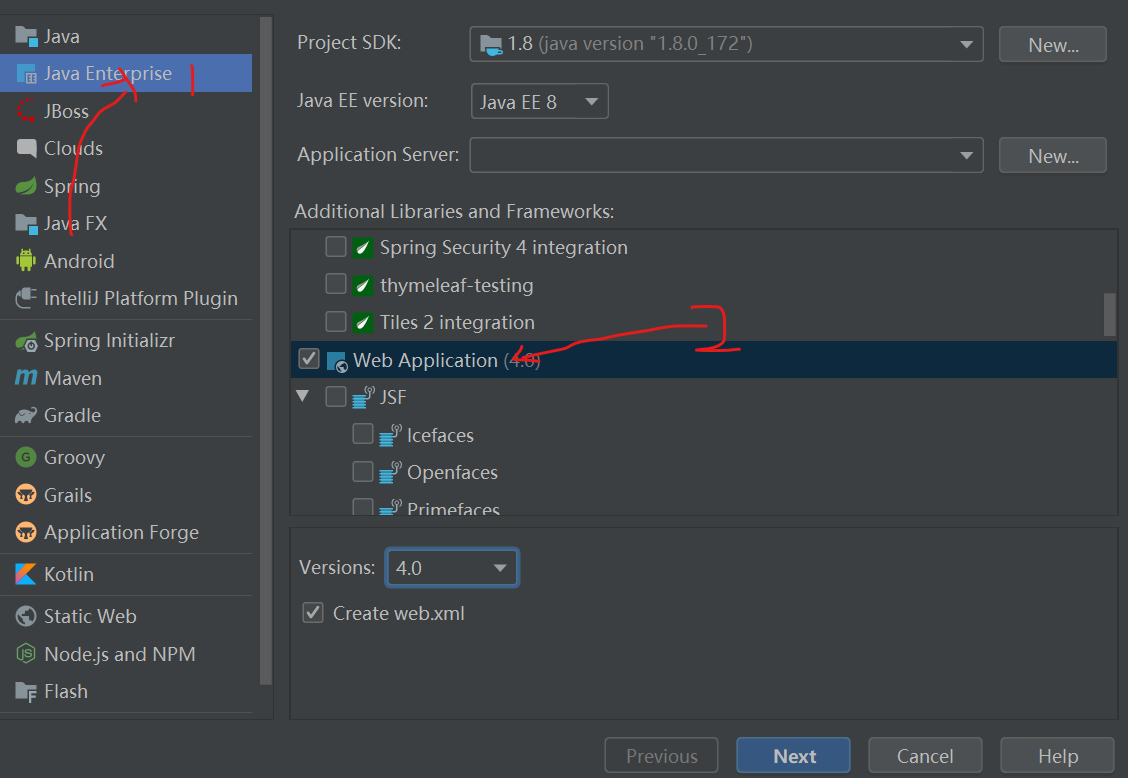
Task: Click the Cancel button
Action: pyautogui.click(x=925, y=756)
